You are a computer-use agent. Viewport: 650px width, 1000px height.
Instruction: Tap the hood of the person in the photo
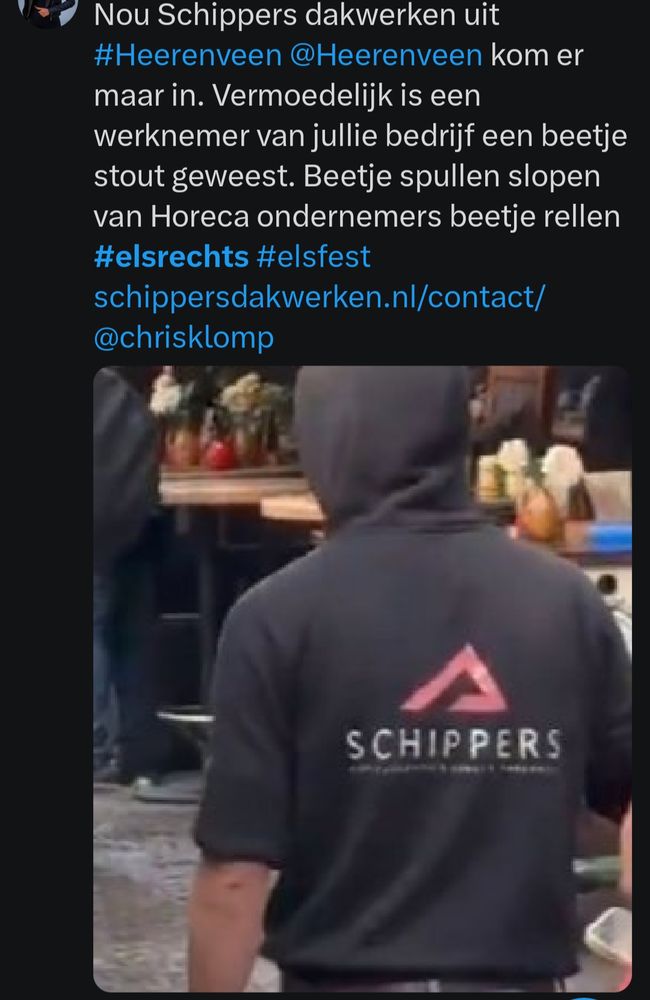tap(383, 440)
